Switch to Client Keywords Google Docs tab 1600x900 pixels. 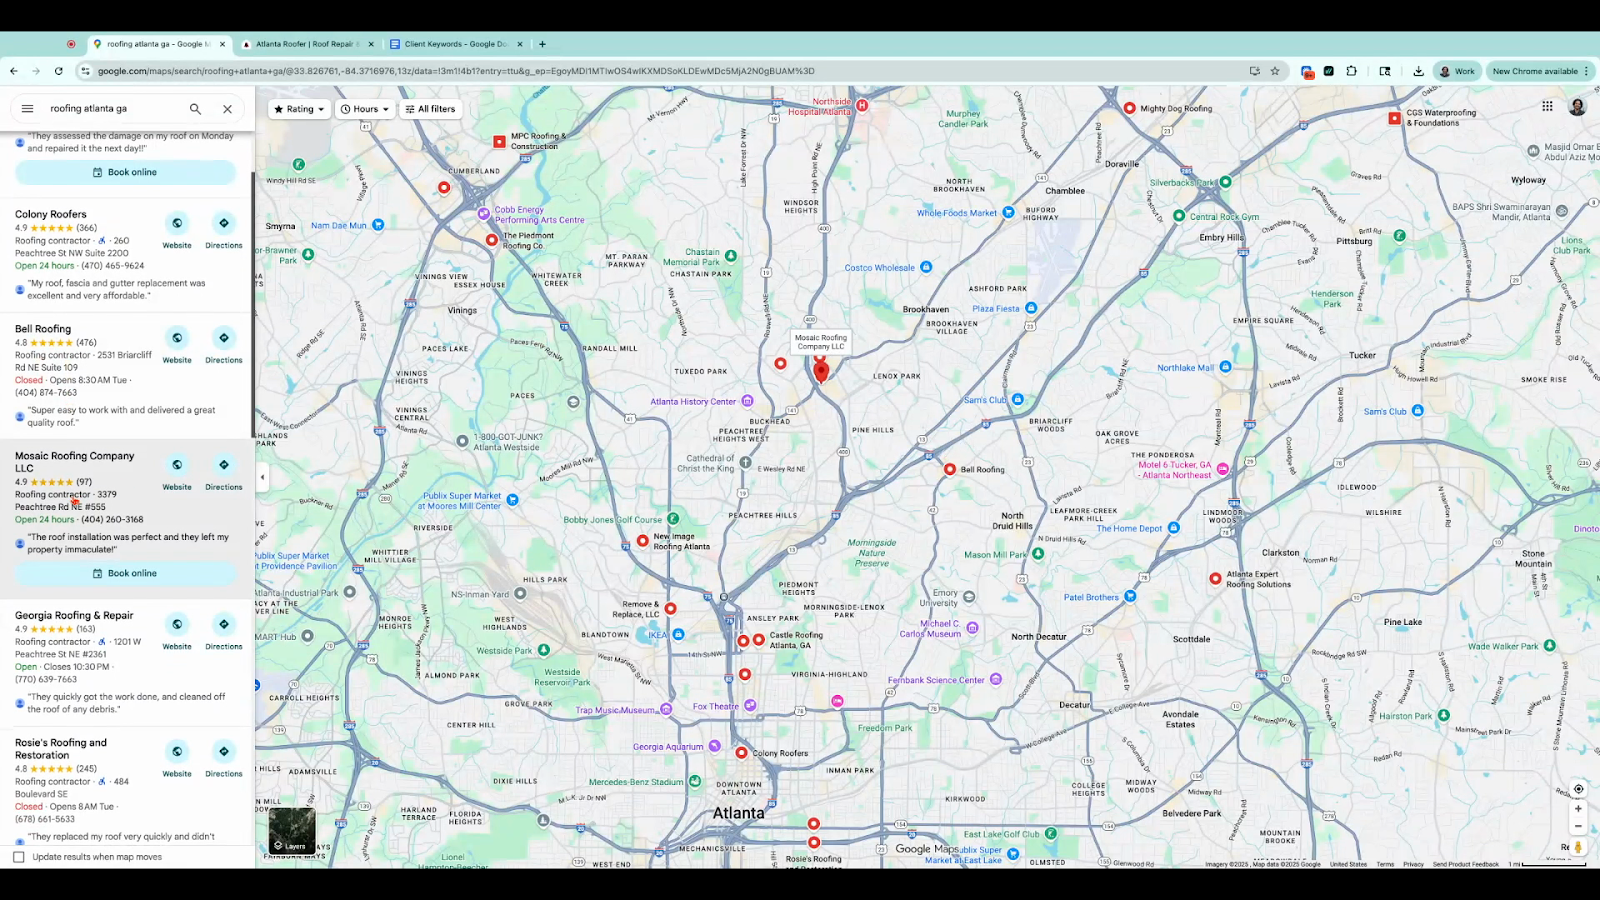tap(455, 44)
